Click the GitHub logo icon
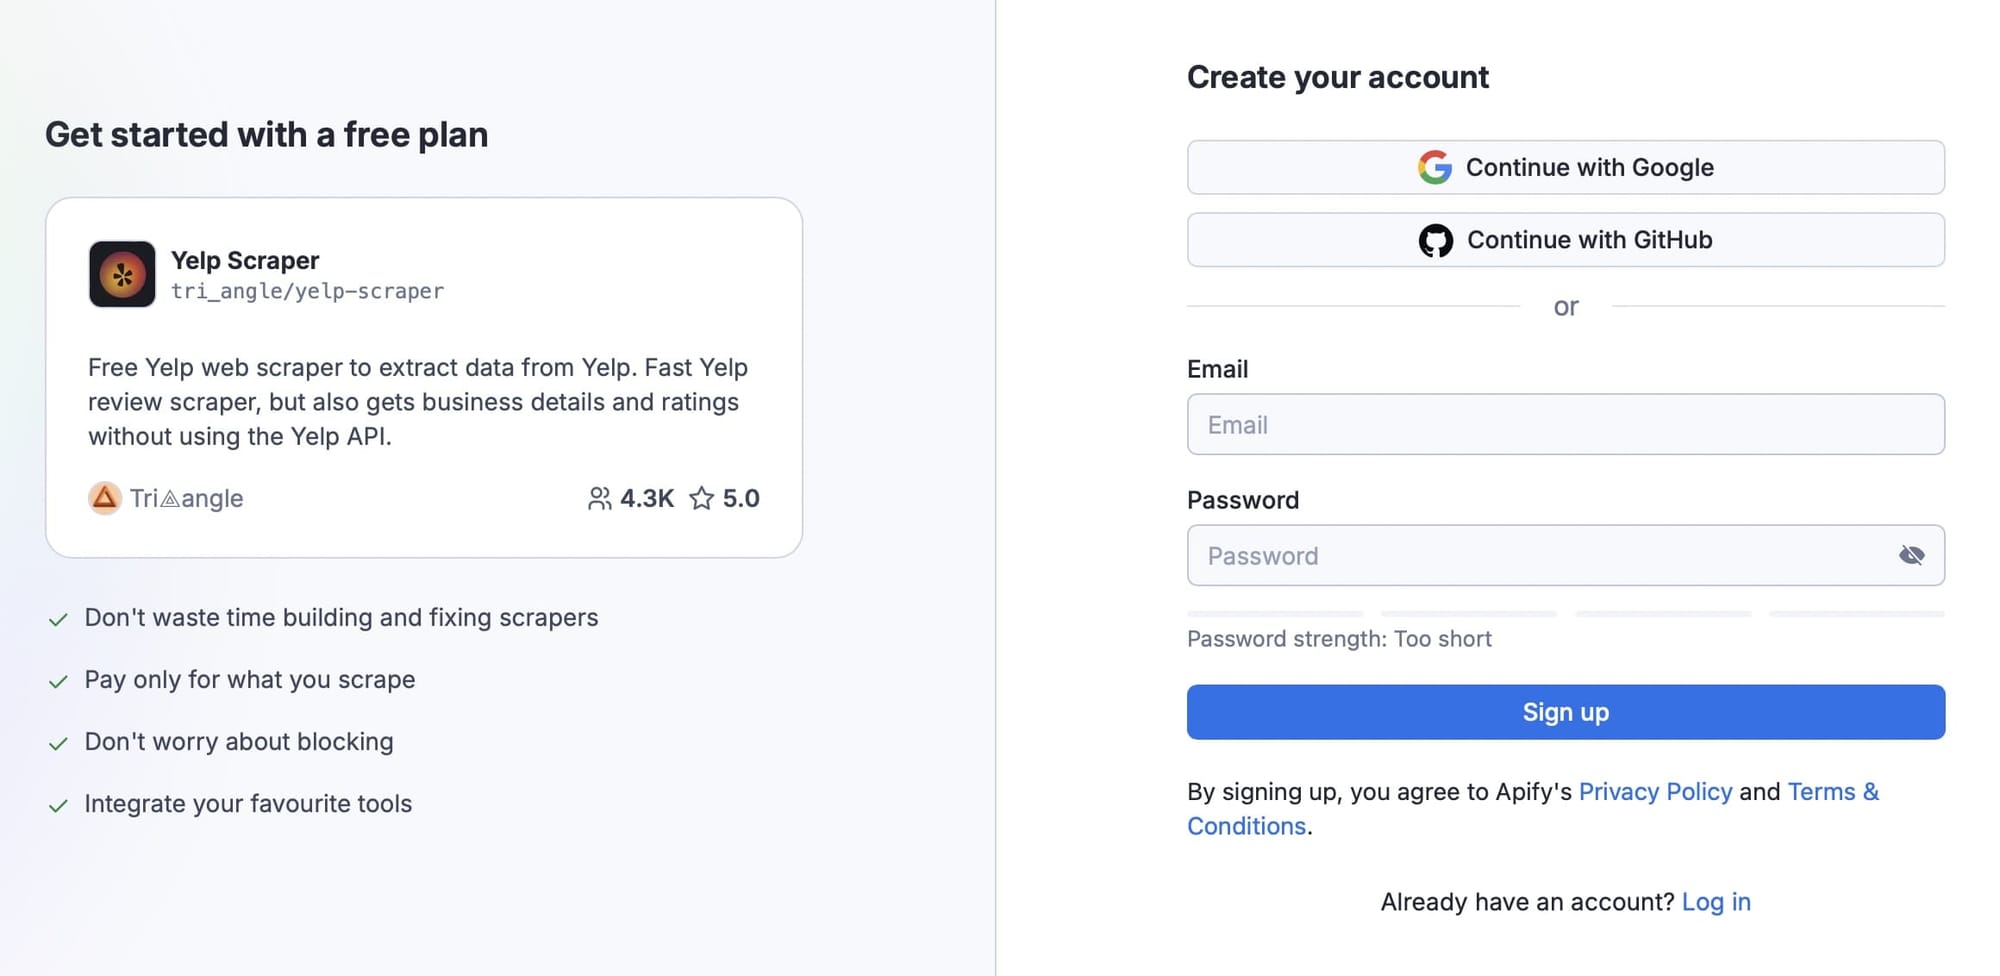 pos(1437,239)
